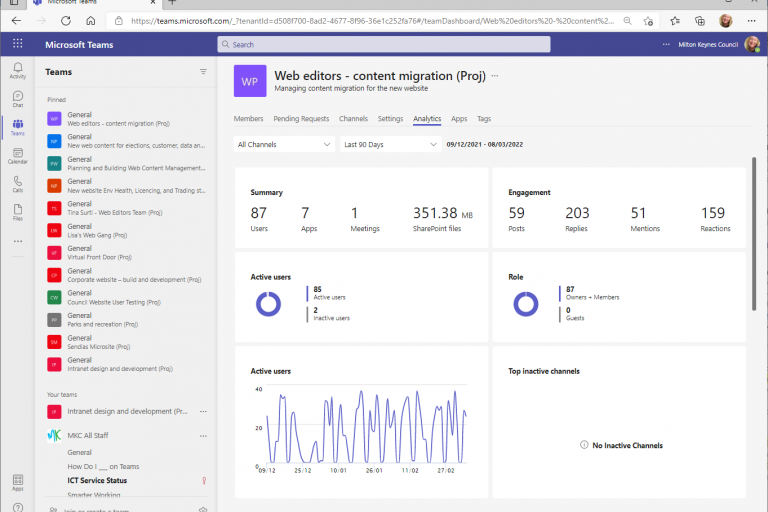Open the Last 90 Days dropdown
This screenshot has width=768, height=512.
pyautogui.click(x=390, y=144)
